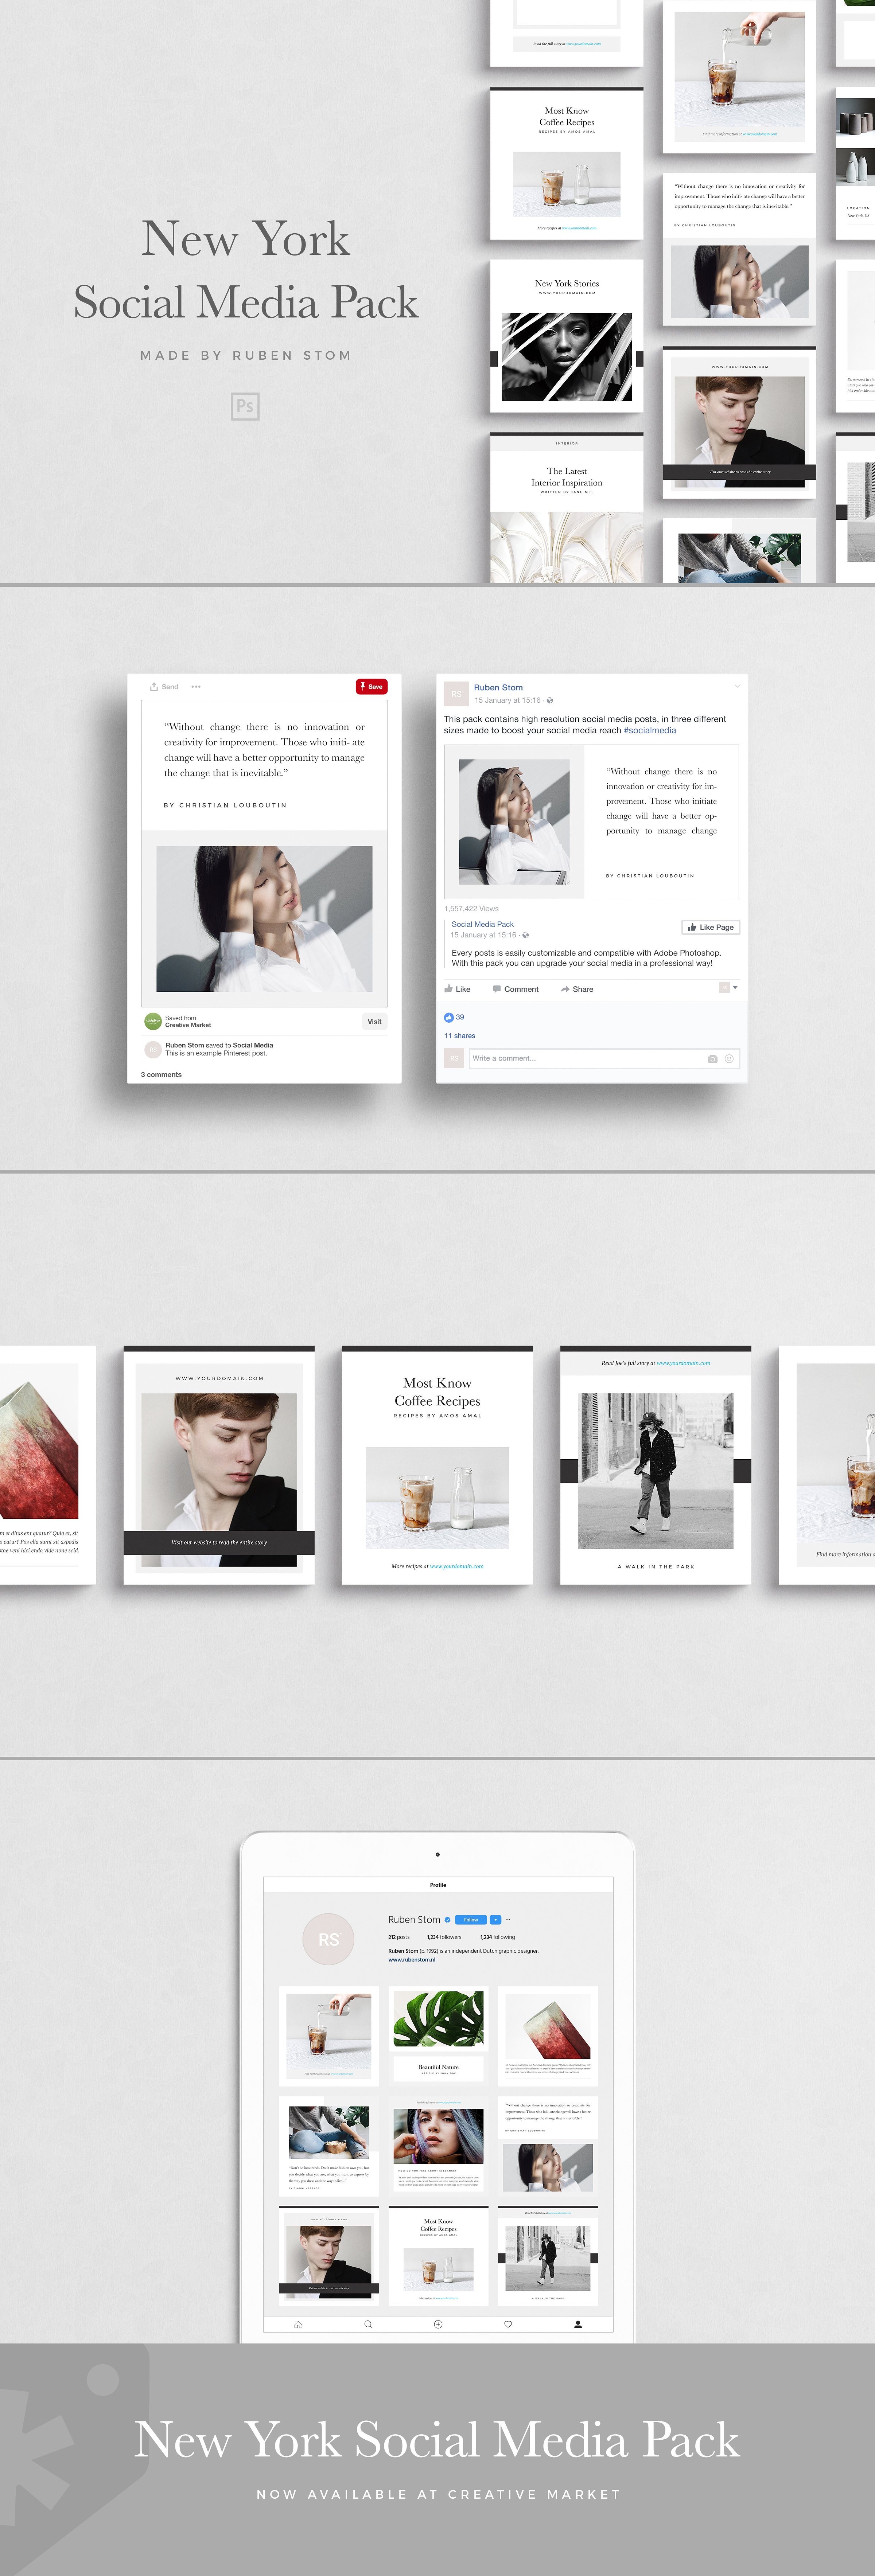Open the audience selector dropdown by Share

[729, 988]
